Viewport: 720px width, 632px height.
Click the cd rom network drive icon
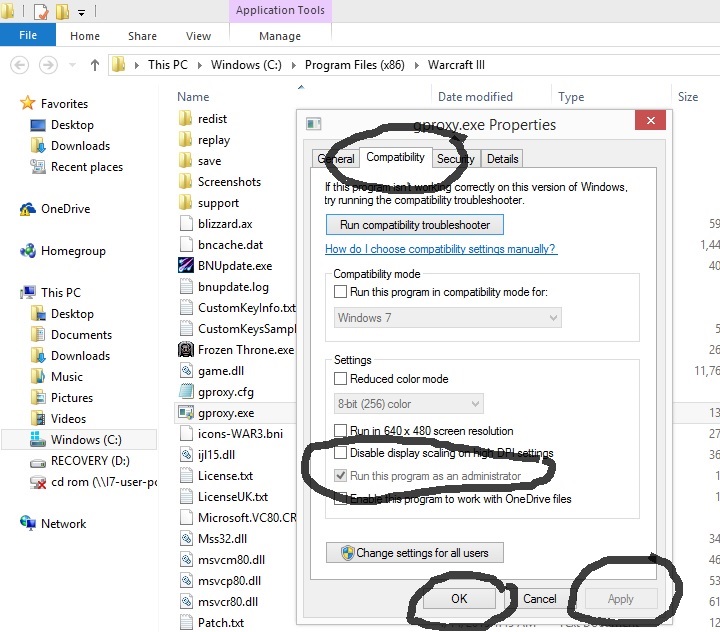click(x=38, y=482)
